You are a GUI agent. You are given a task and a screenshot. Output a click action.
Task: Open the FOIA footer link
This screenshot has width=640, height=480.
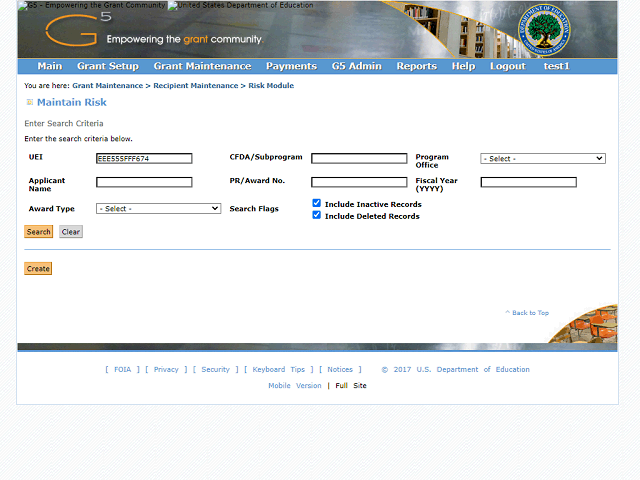coord(122,369)
